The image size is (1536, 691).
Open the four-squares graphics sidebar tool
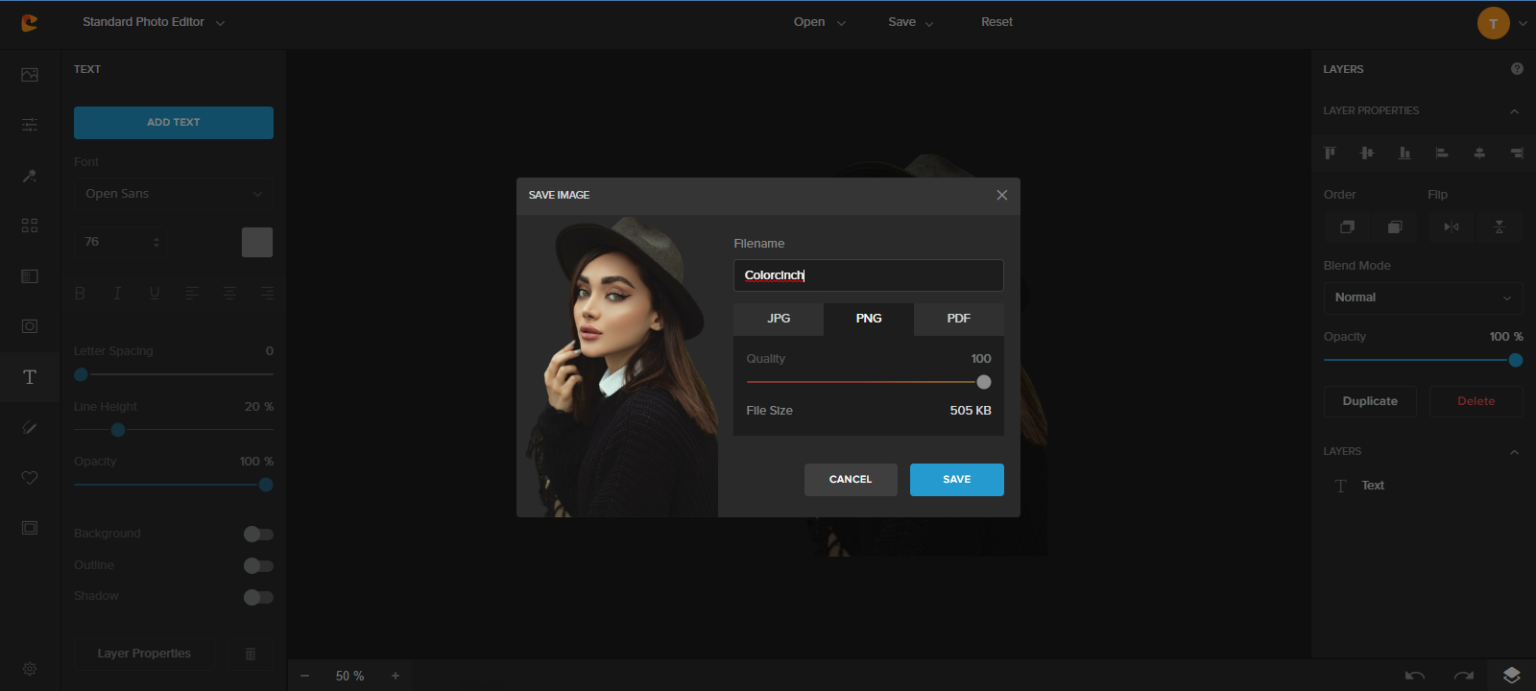tap(29, 226)
